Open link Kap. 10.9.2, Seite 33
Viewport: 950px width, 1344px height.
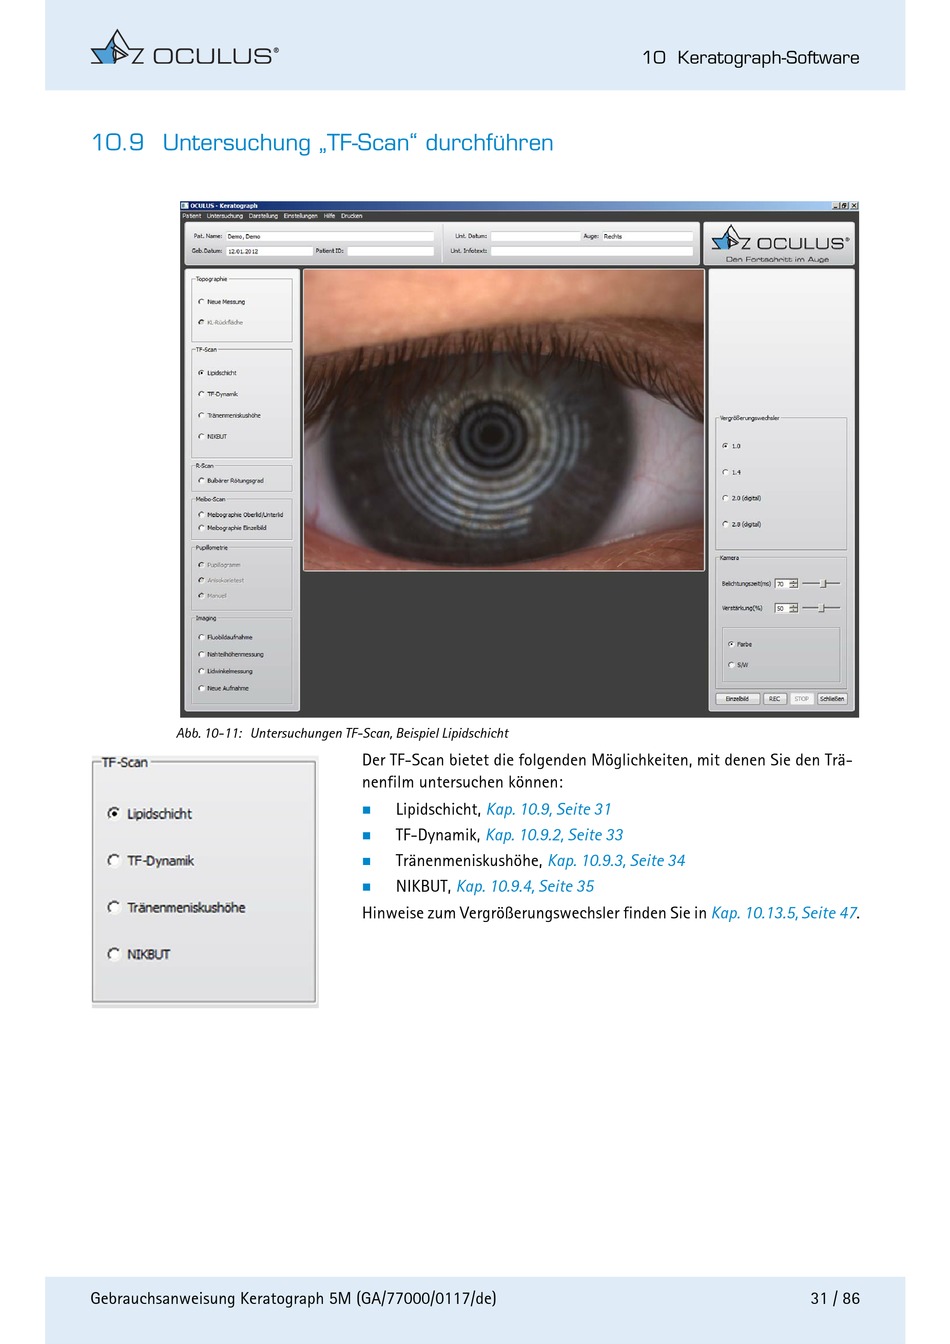point(554,835)
